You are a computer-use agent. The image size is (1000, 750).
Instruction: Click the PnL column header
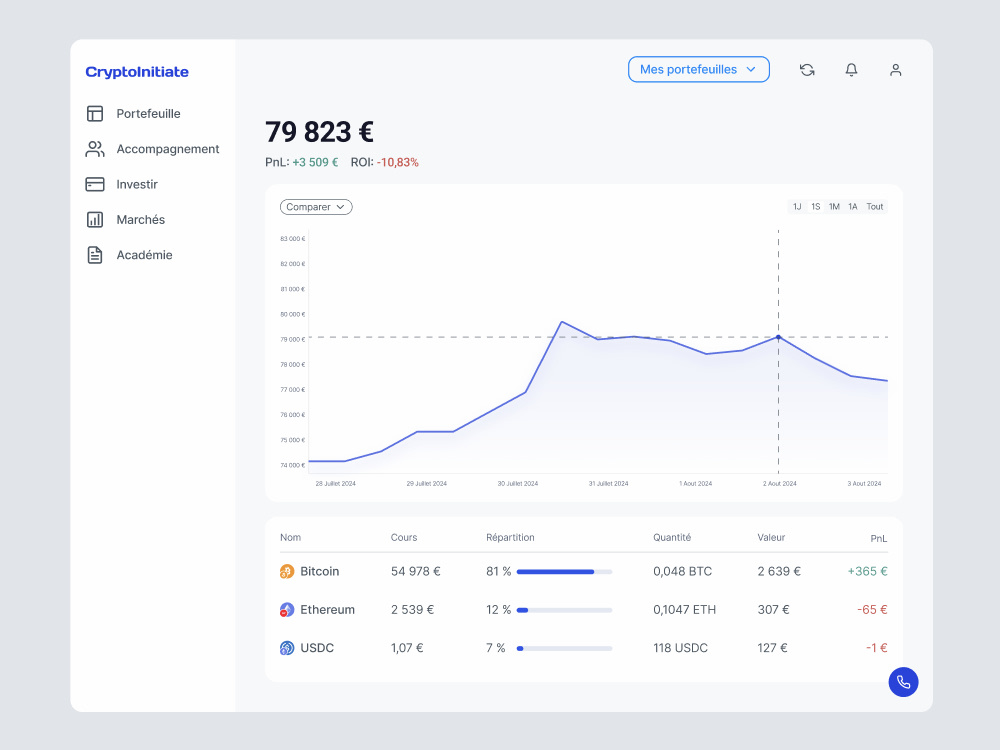[878, 539]
